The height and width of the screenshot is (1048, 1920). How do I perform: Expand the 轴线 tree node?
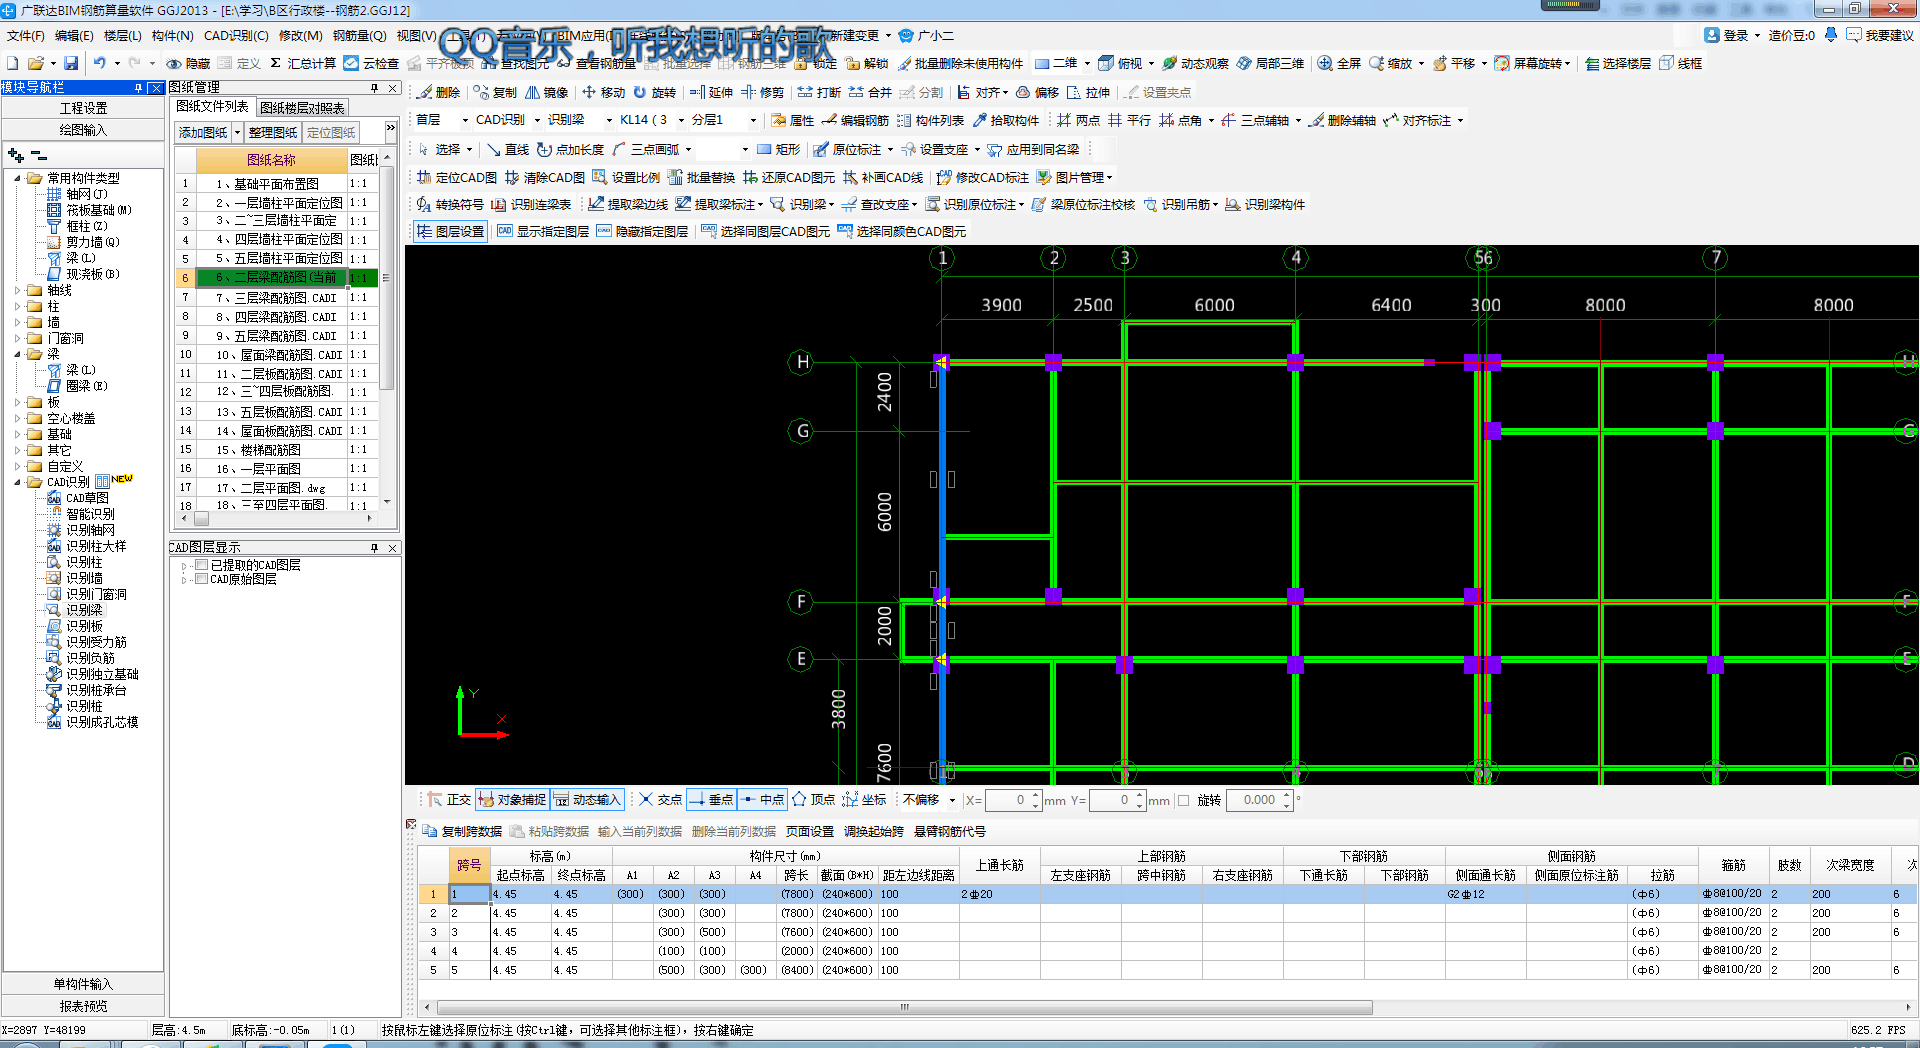pyautogui.click(x=17, y=291)
